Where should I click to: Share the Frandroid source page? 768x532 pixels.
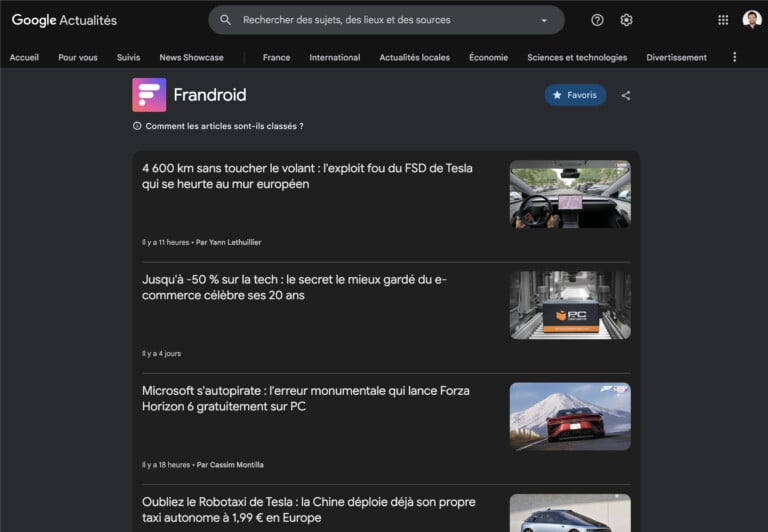pos(626,96)
